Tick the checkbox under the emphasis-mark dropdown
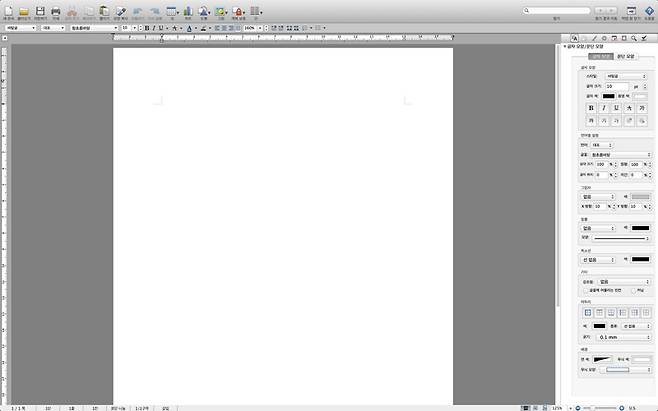658x411 pixels. pyautogui.click(x=585, y=290)
